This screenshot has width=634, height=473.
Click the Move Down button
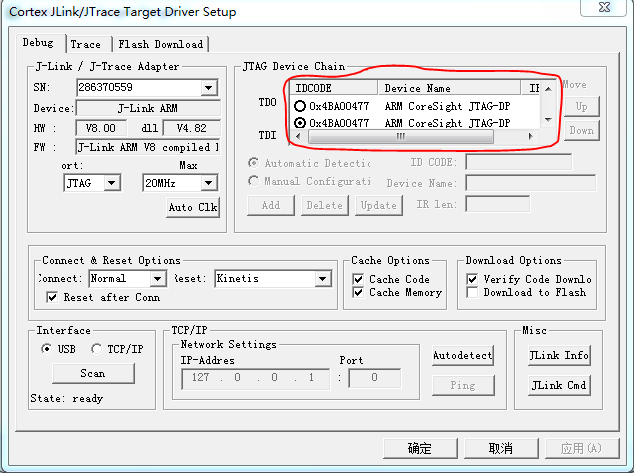tap(581, 131)
